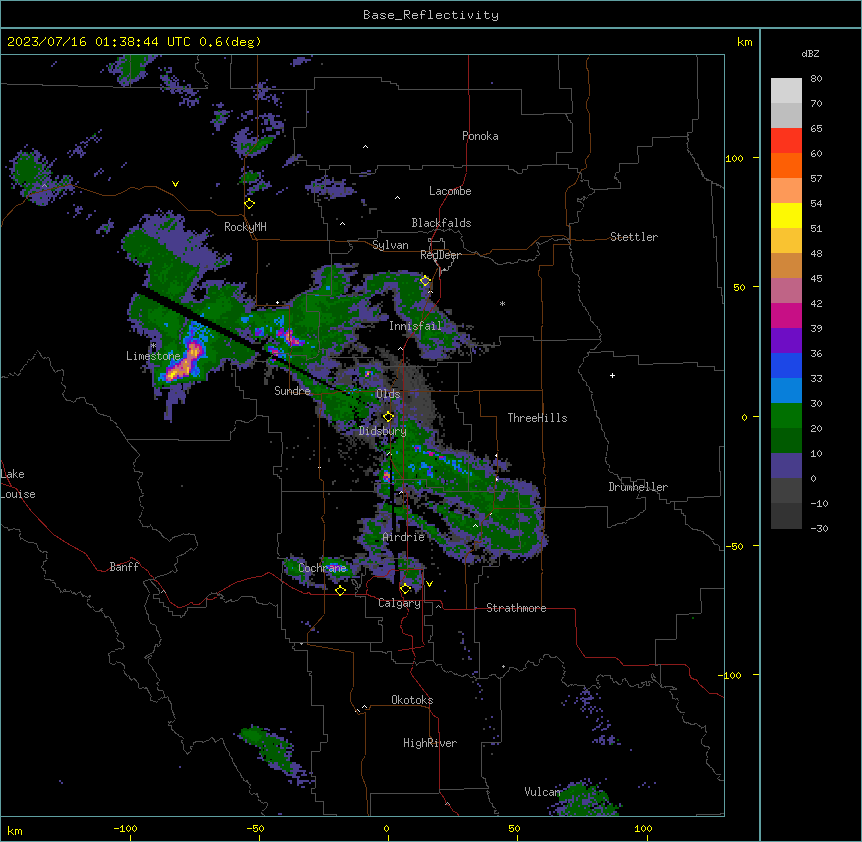Select the 45 value on the dBZ scale
The width and height of the screenshot is (862, 842).
pos(816,279)
